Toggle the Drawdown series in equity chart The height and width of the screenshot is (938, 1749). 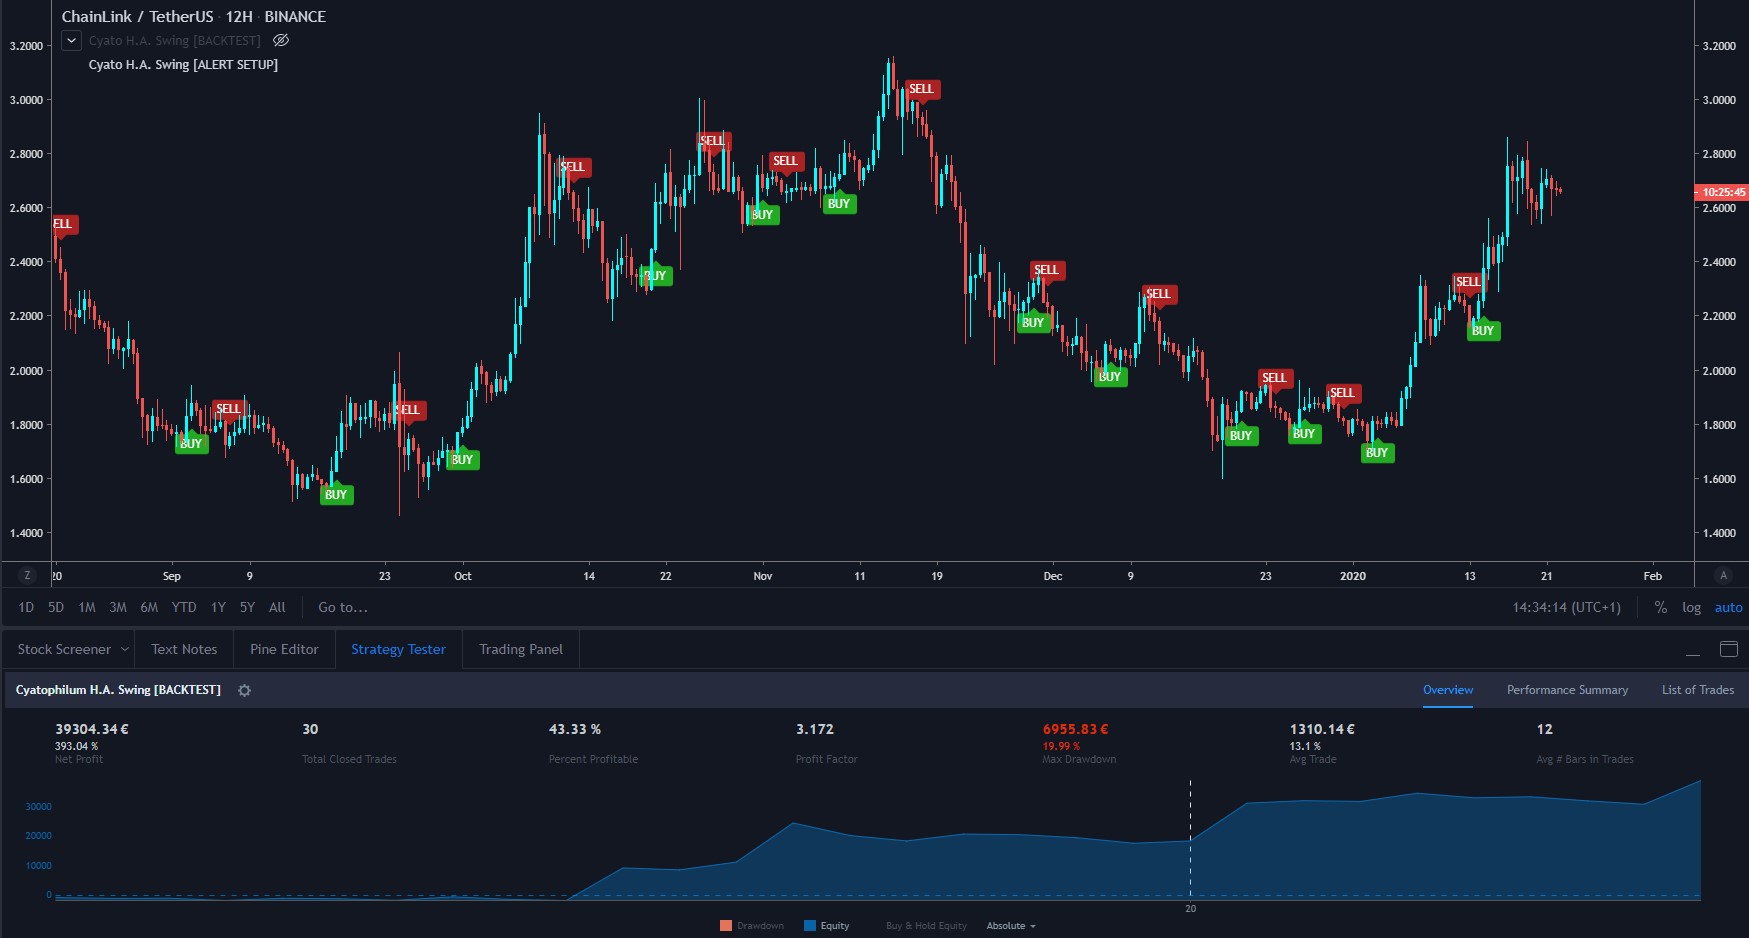(x=752, y=926)
